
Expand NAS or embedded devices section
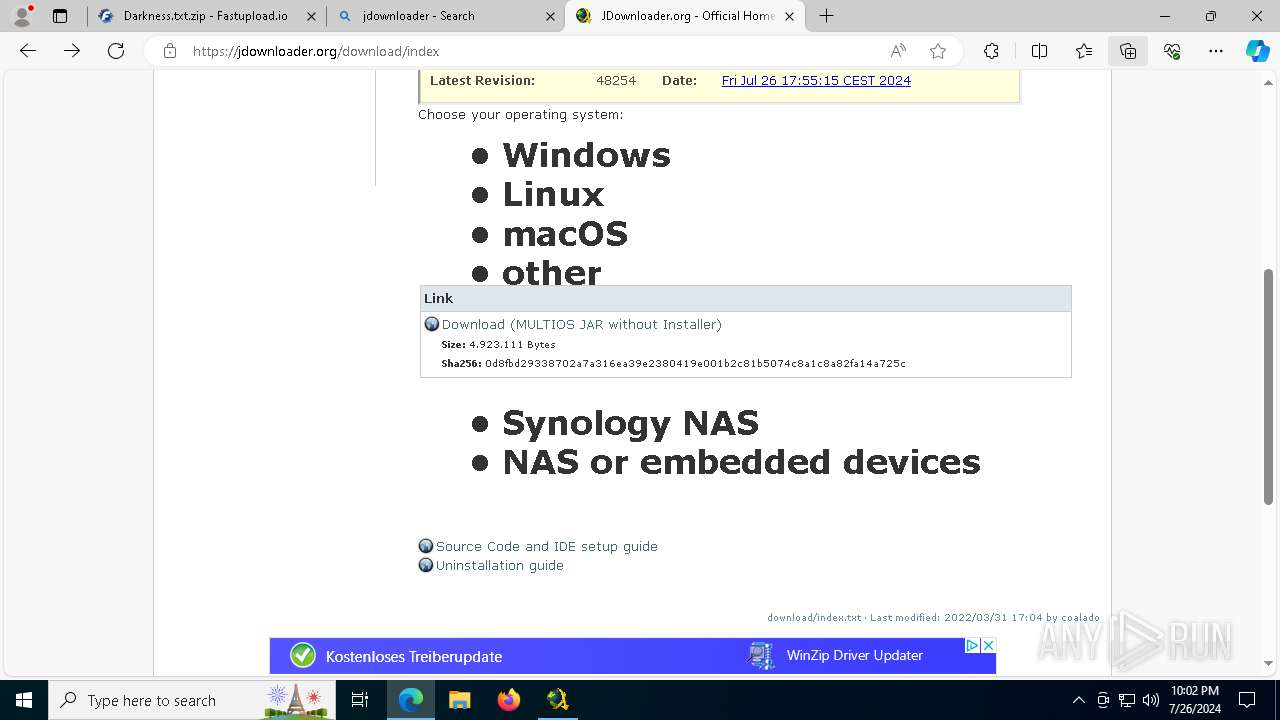click(x=741, y=462)
